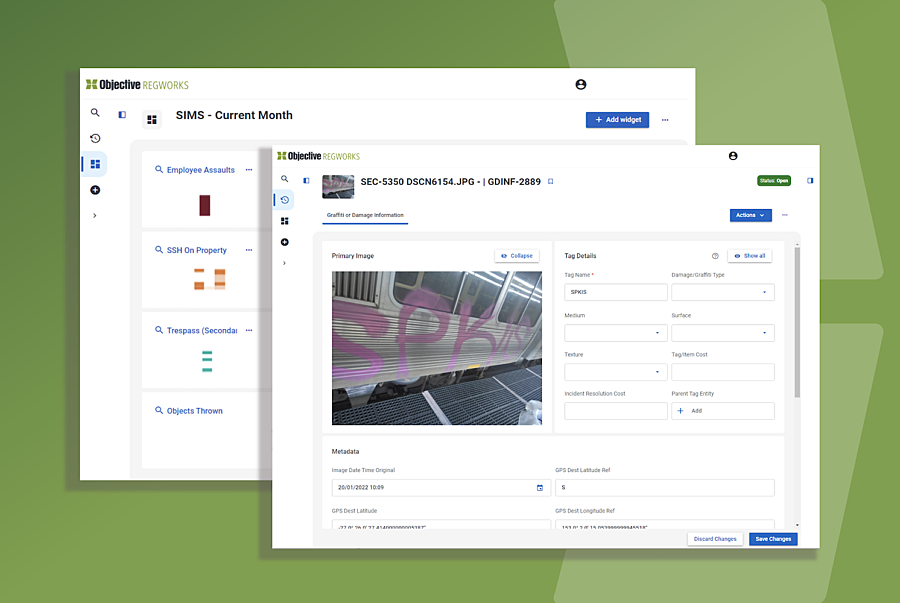Toggle right side panel in record view
Screen dimensions: 900x603
pyautogui.click(x=810, y=181)
